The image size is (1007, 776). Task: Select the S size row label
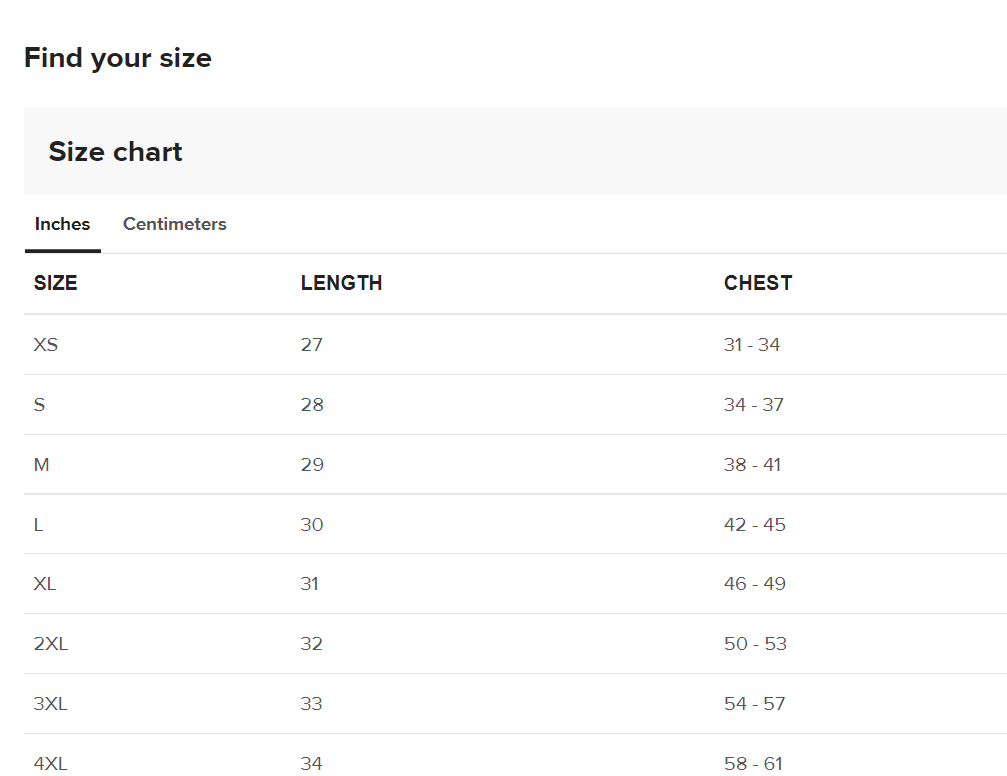click(39, 405)
